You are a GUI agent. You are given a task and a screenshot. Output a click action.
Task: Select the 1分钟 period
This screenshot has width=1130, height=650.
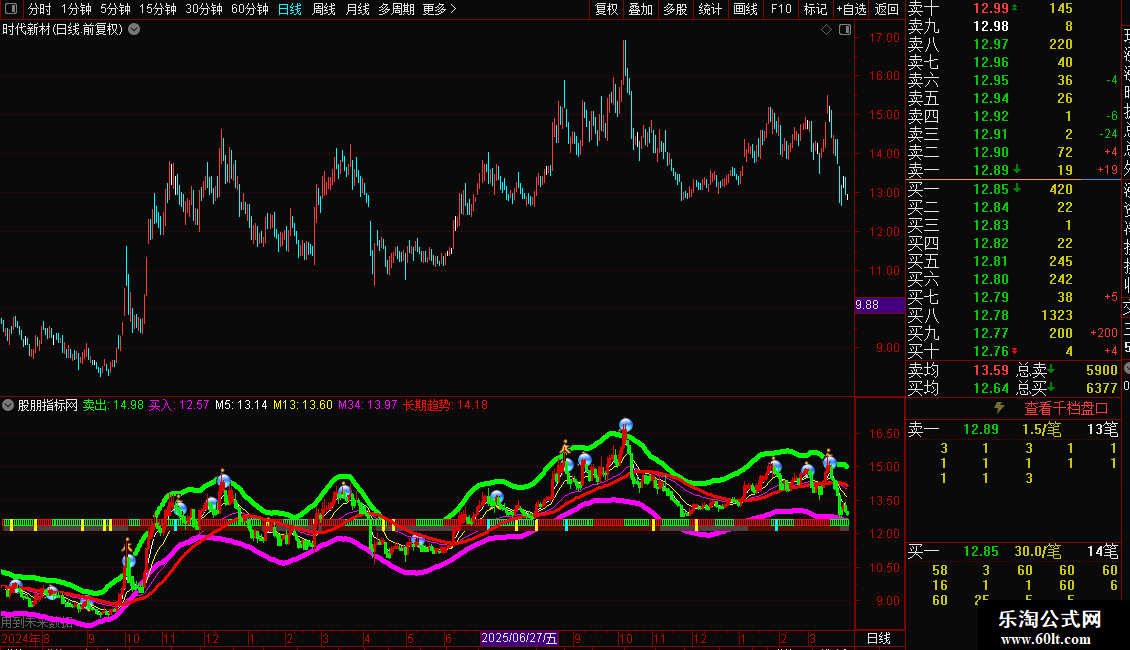76,9
